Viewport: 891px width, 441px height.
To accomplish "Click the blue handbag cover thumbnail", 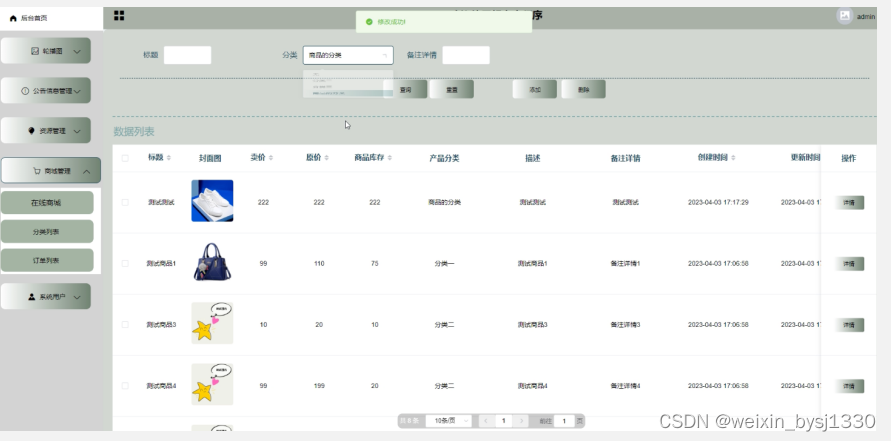I will (213, 262).
